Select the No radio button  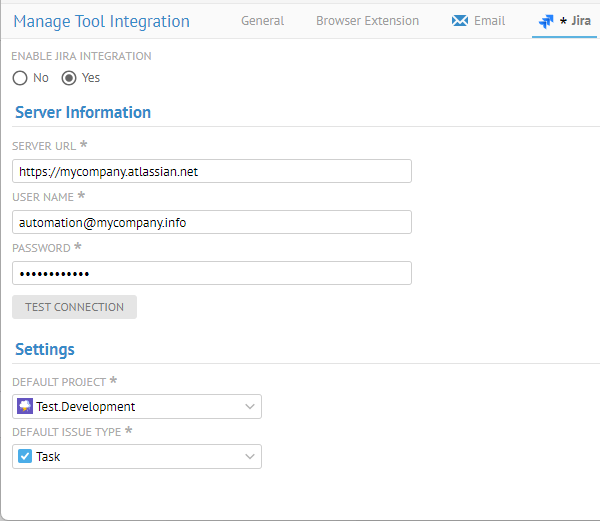pos(20,78)
